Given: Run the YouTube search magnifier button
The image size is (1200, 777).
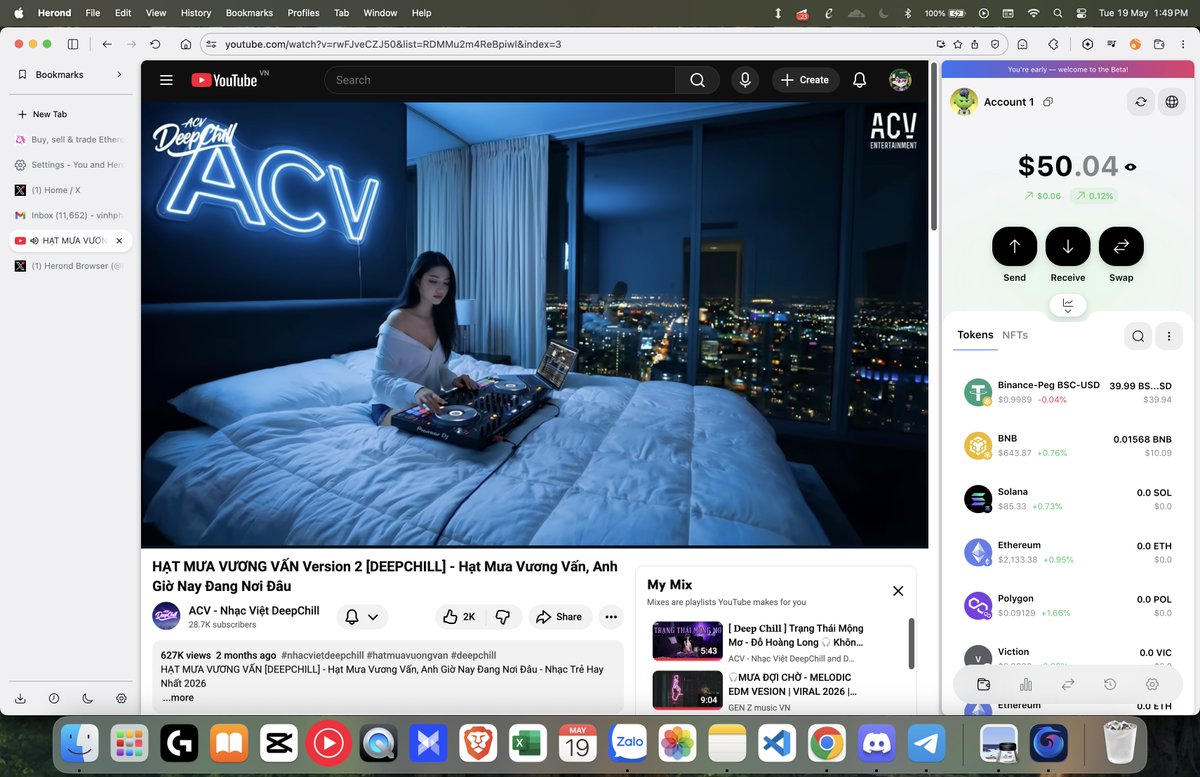Looking at the screenshot, I should click(x=697, y=80).
